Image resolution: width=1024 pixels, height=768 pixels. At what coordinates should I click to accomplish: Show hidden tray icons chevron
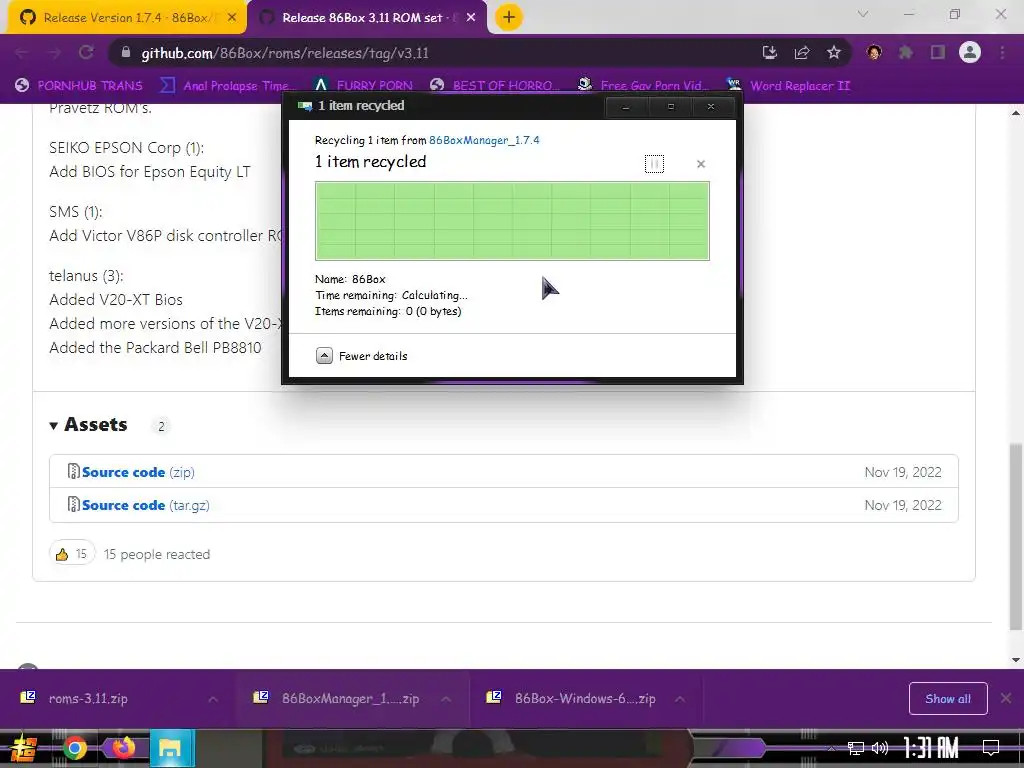[831, 748]
